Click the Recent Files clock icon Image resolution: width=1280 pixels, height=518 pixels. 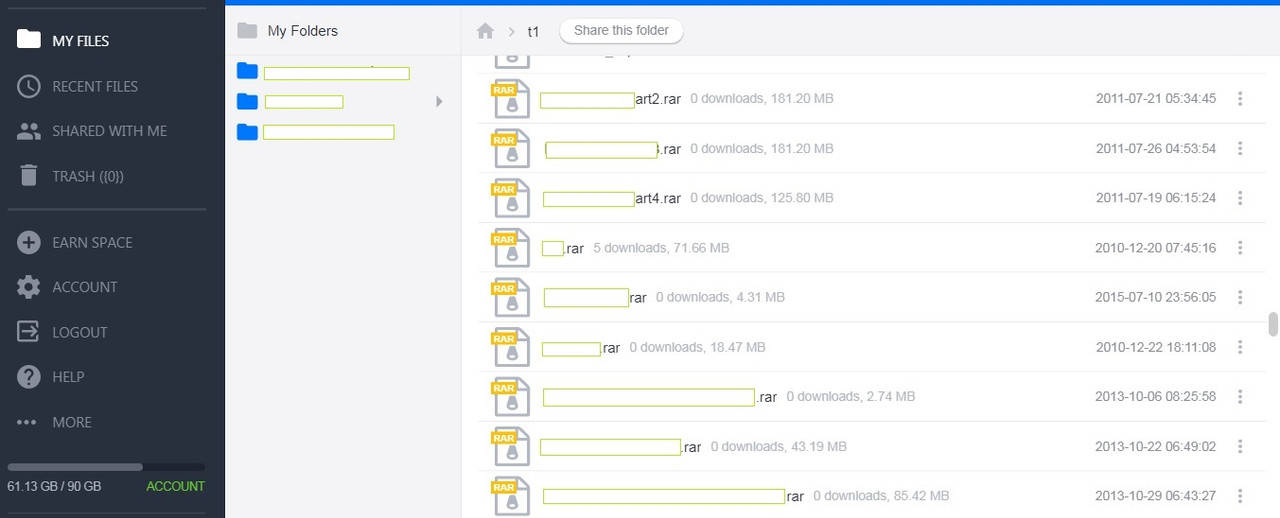[29, 86]
